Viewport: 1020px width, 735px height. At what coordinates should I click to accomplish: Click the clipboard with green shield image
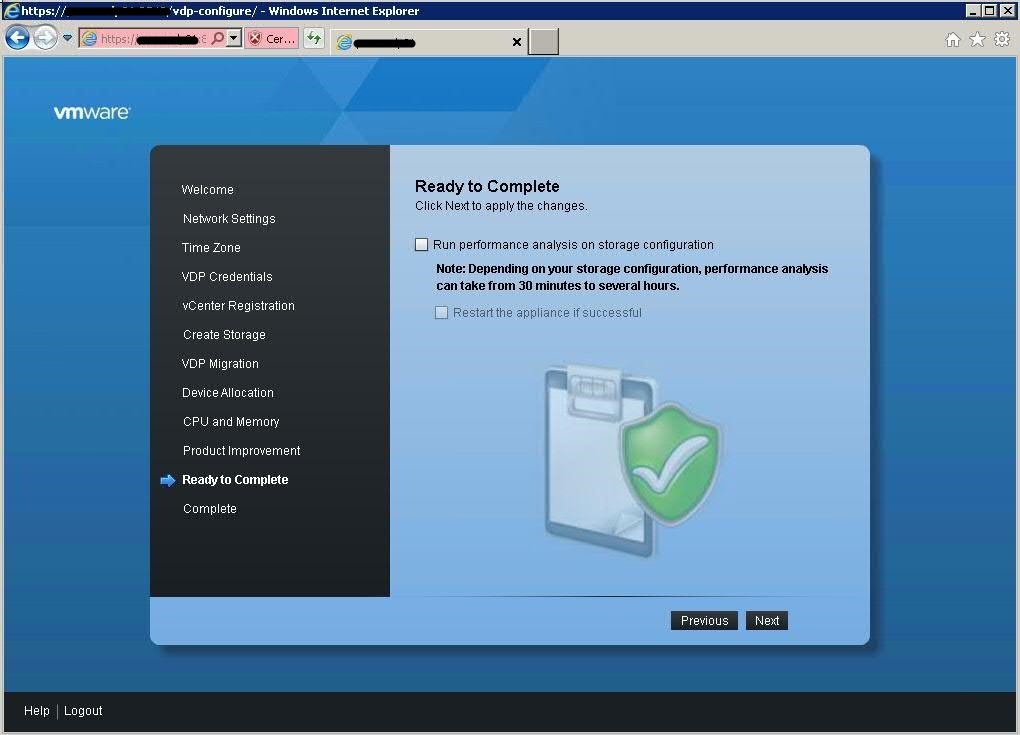(631, 460)
